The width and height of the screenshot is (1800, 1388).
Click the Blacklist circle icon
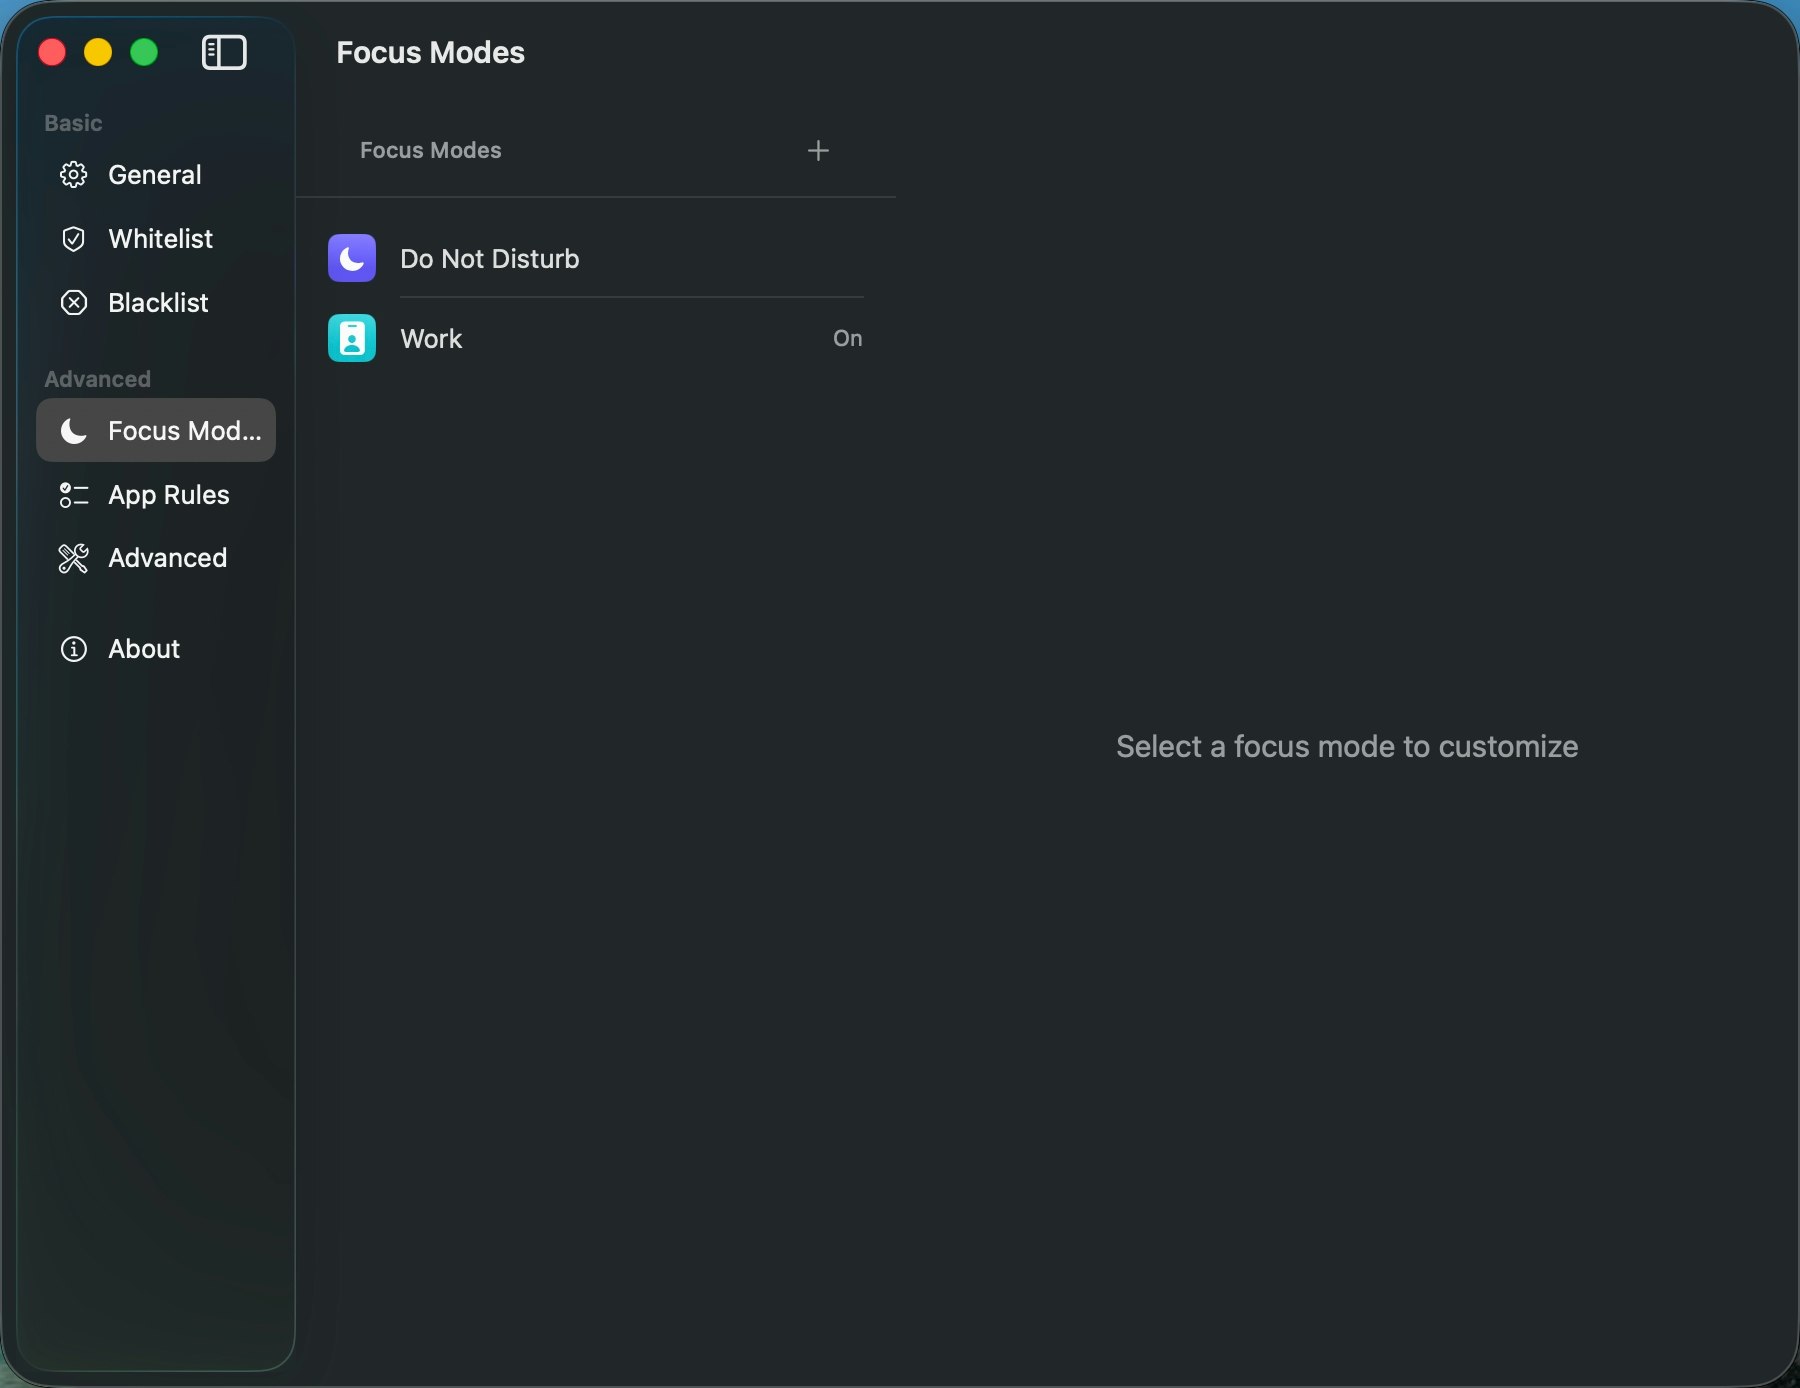coord(73,302)
